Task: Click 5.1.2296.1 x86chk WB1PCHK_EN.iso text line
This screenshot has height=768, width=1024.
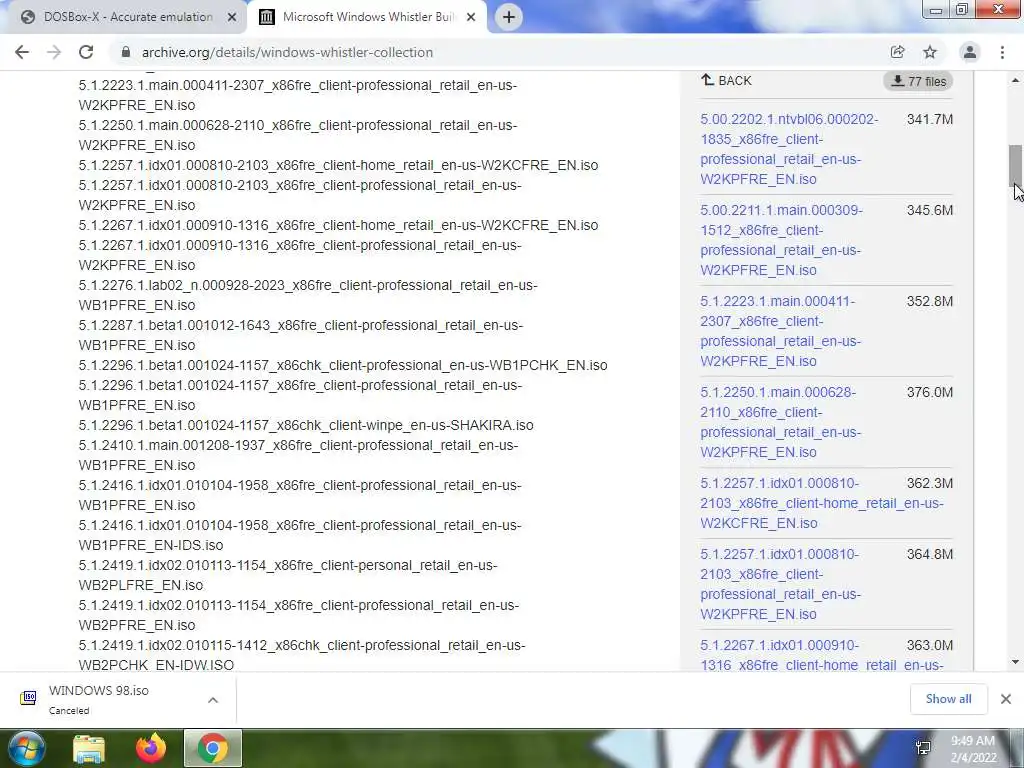Action: pos(343,365)
